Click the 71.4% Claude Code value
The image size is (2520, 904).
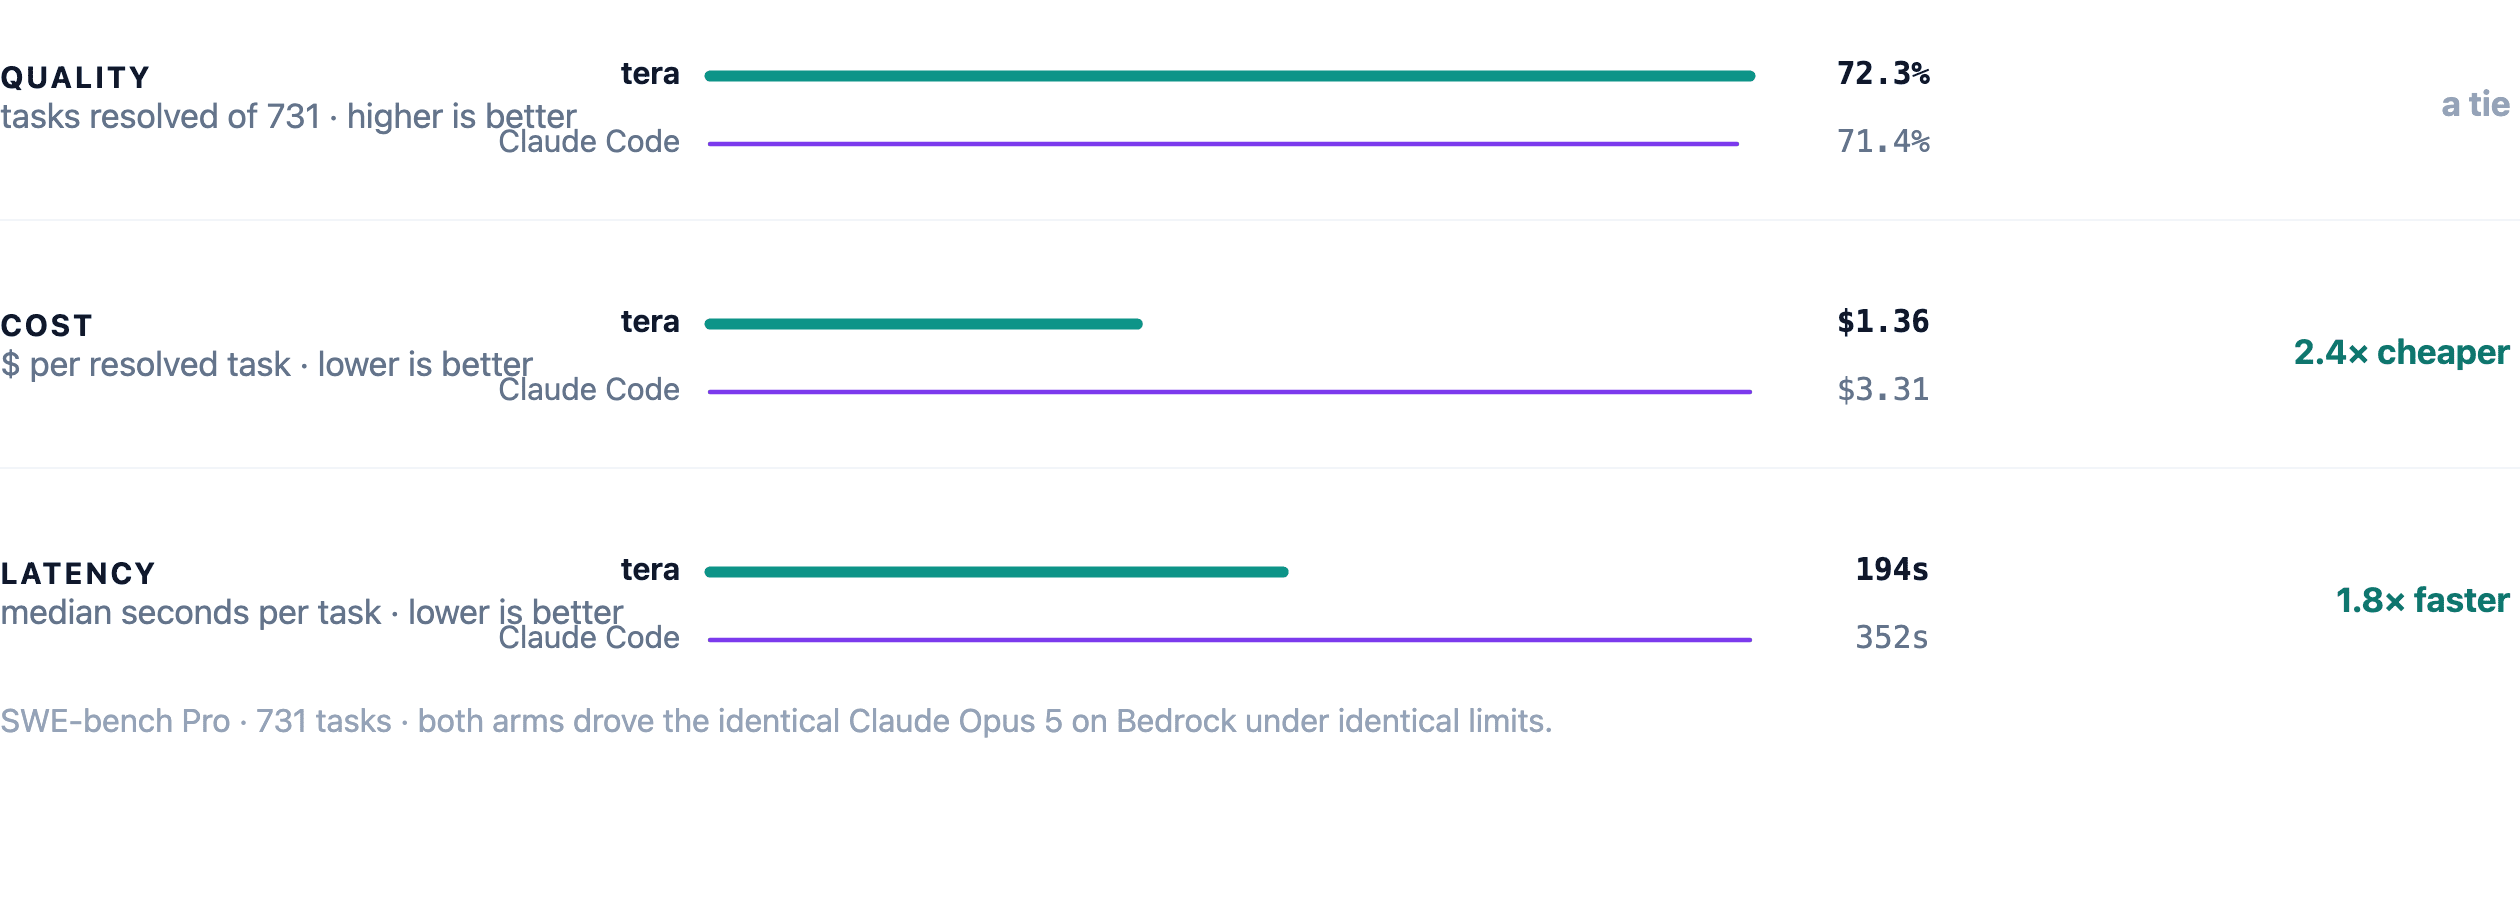1883,142
